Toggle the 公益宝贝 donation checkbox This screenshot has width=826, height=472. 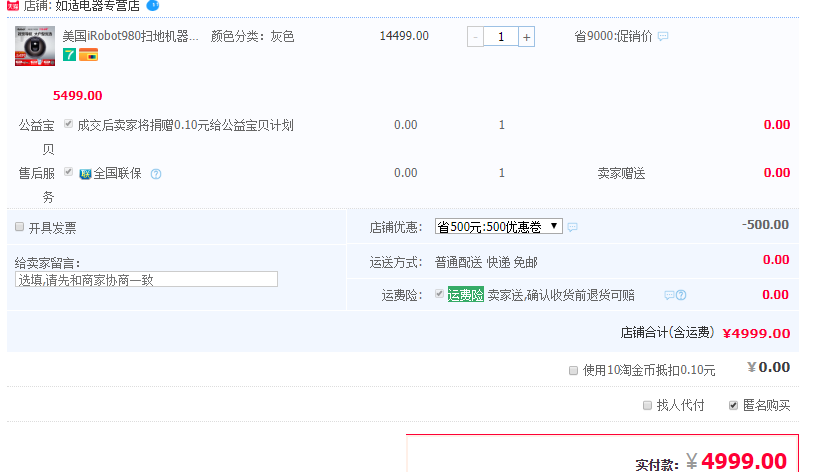coord(68,123)
